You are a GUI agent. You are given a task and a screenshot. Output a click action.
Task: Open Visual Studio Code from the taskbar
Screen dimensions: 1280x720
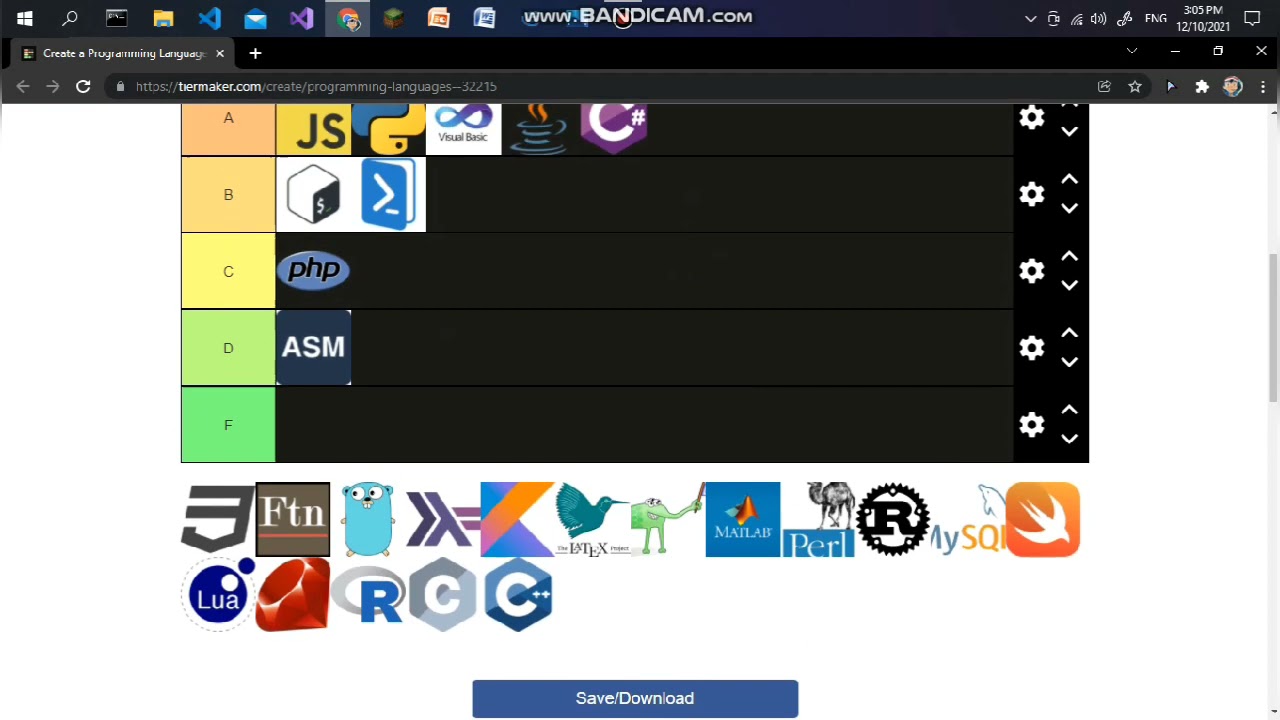click(x=209, y=18)
